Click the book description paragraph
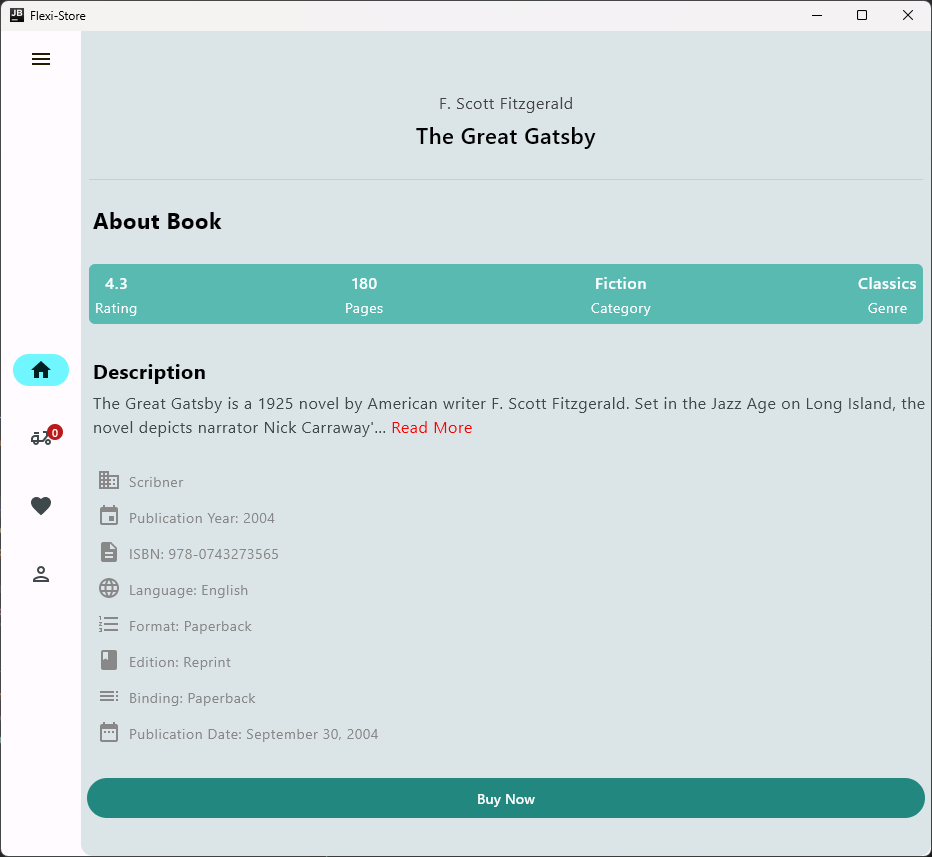The height and width of the screenshot is (857, 932). click(x=509, y=415)
